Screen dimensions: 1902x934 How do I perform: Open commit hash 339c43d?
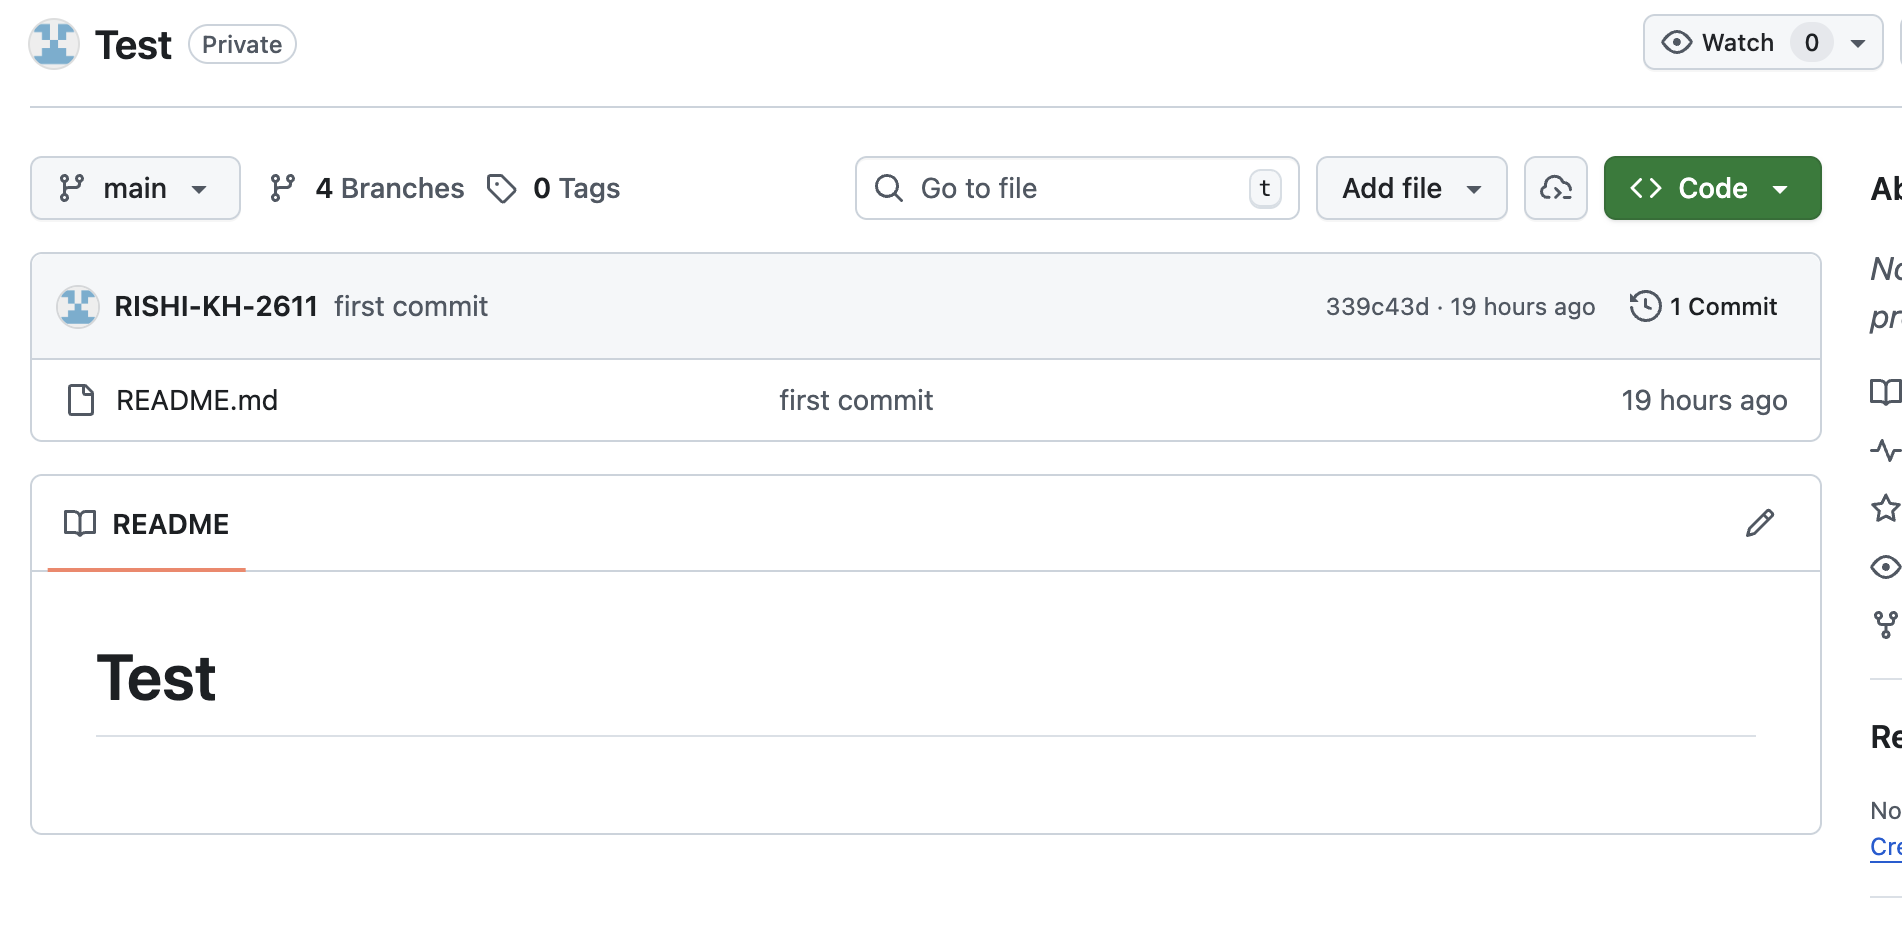point(1376,307)
